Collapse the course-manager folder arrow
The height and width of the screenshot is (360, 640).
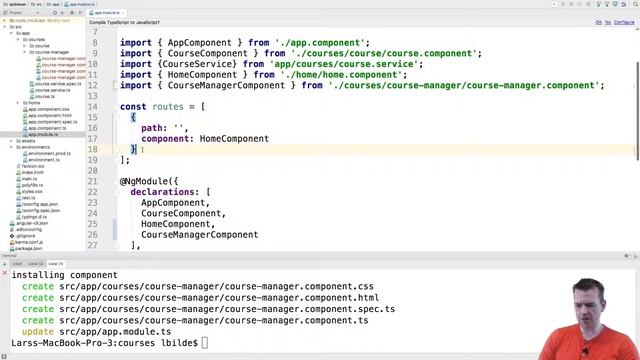[24, 52]
